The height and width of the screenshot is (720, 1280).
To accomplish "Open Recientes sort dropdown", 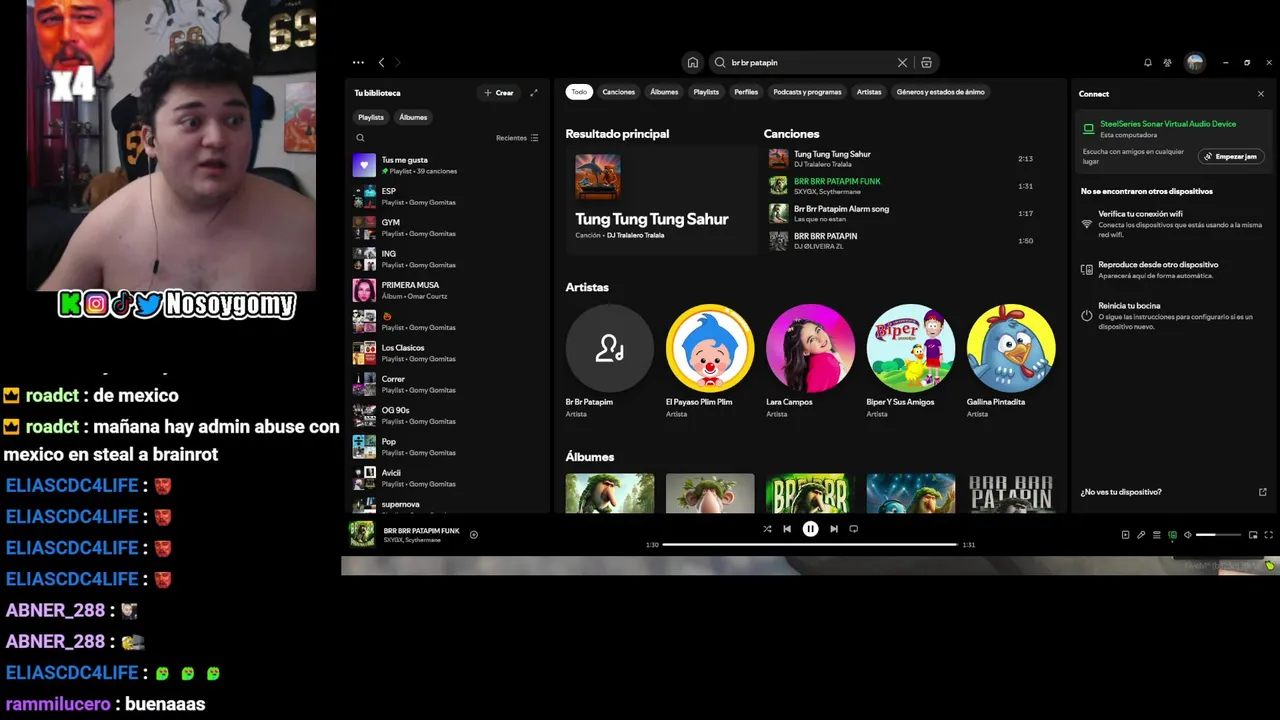I will (x=517, y=138).
